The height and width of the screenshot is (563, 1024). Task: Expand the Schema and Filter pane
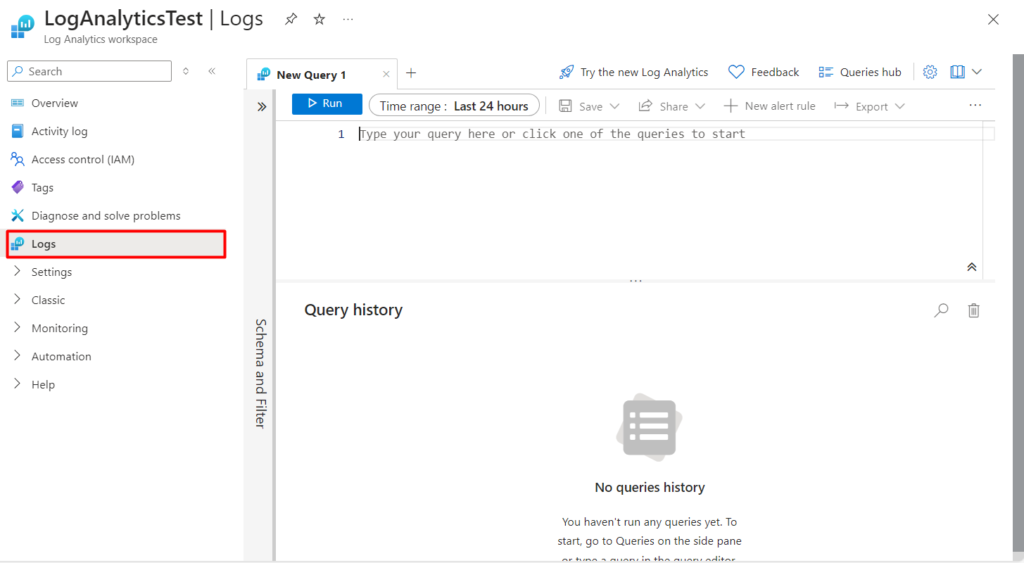pos(261,106)
